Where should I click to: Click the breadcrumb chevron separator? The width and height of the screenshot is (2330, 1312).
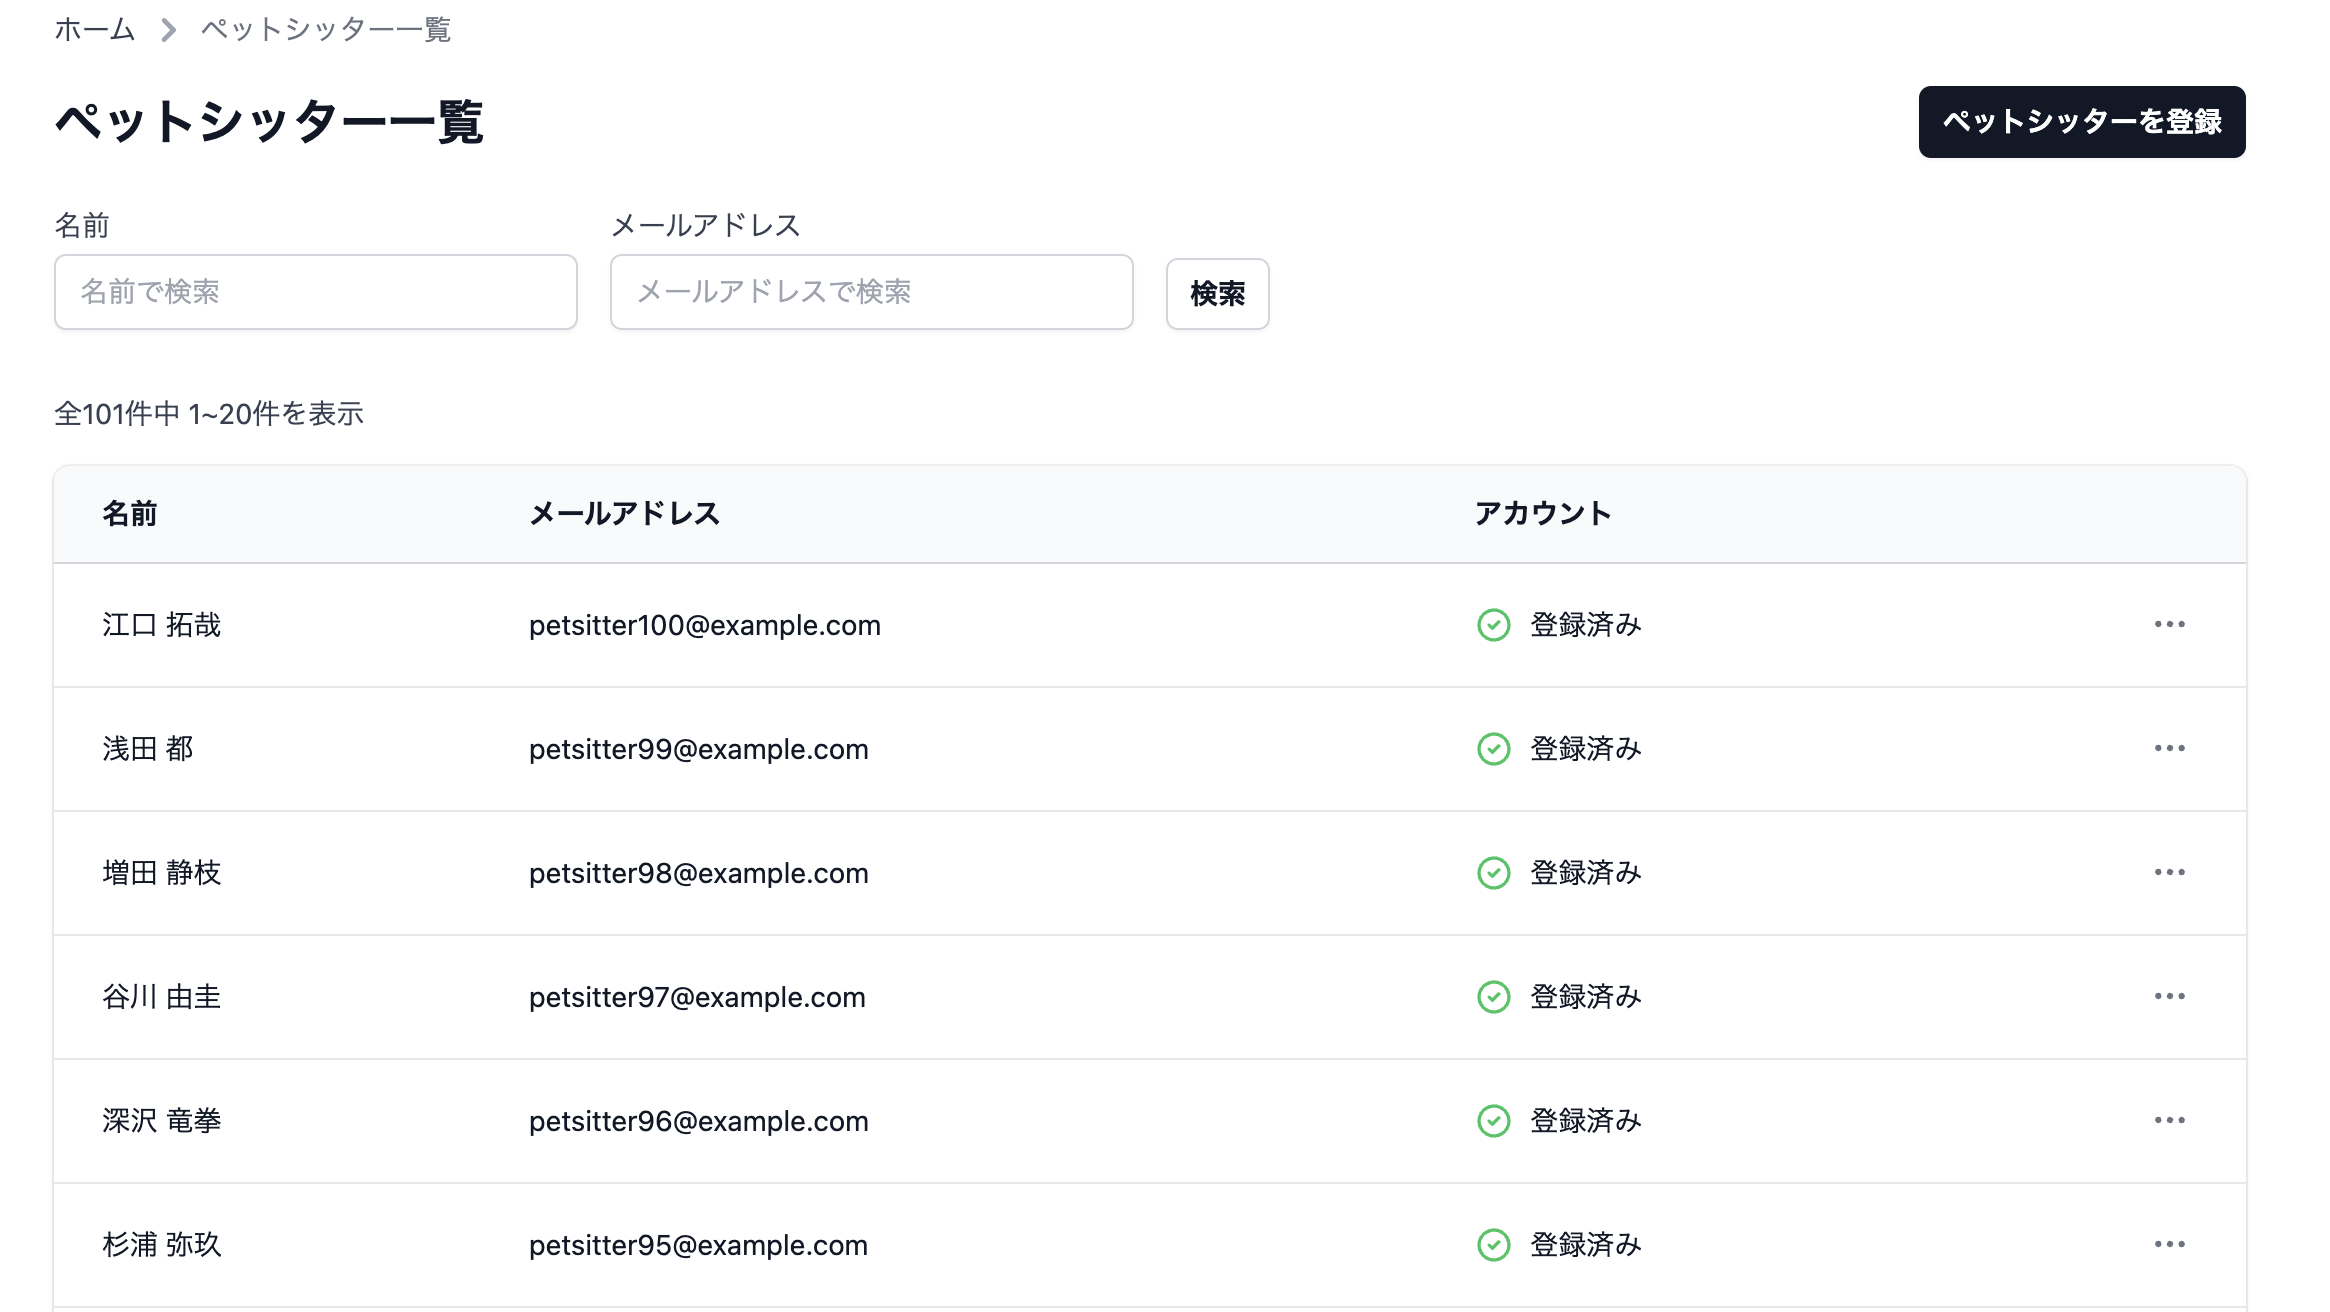click(x=168, y=30)
